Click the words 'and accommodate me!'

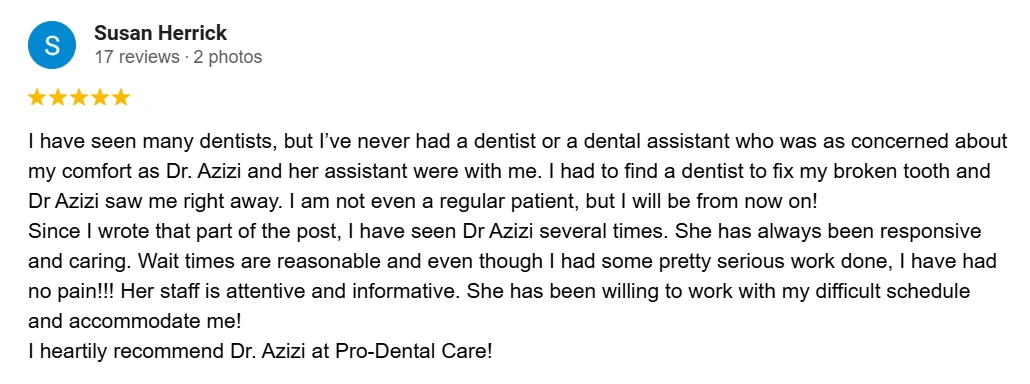pos(135,322)
